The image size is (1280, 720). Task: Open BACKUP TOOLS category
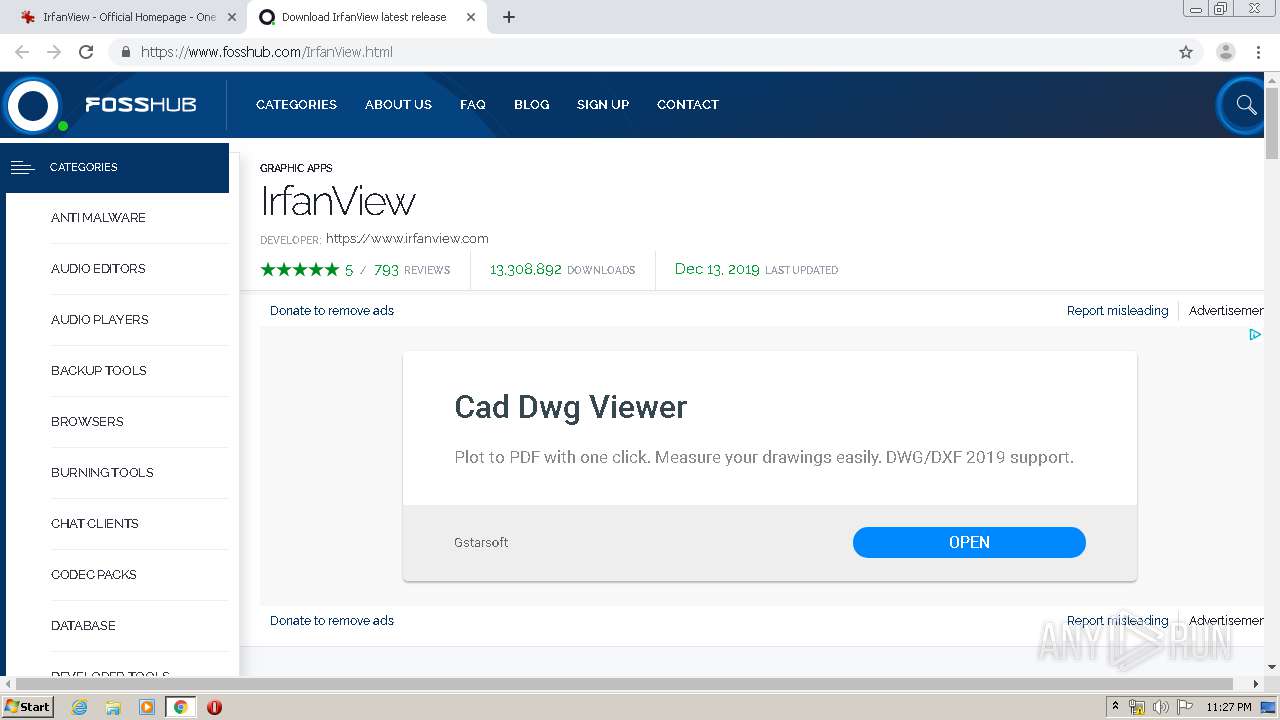99,370
